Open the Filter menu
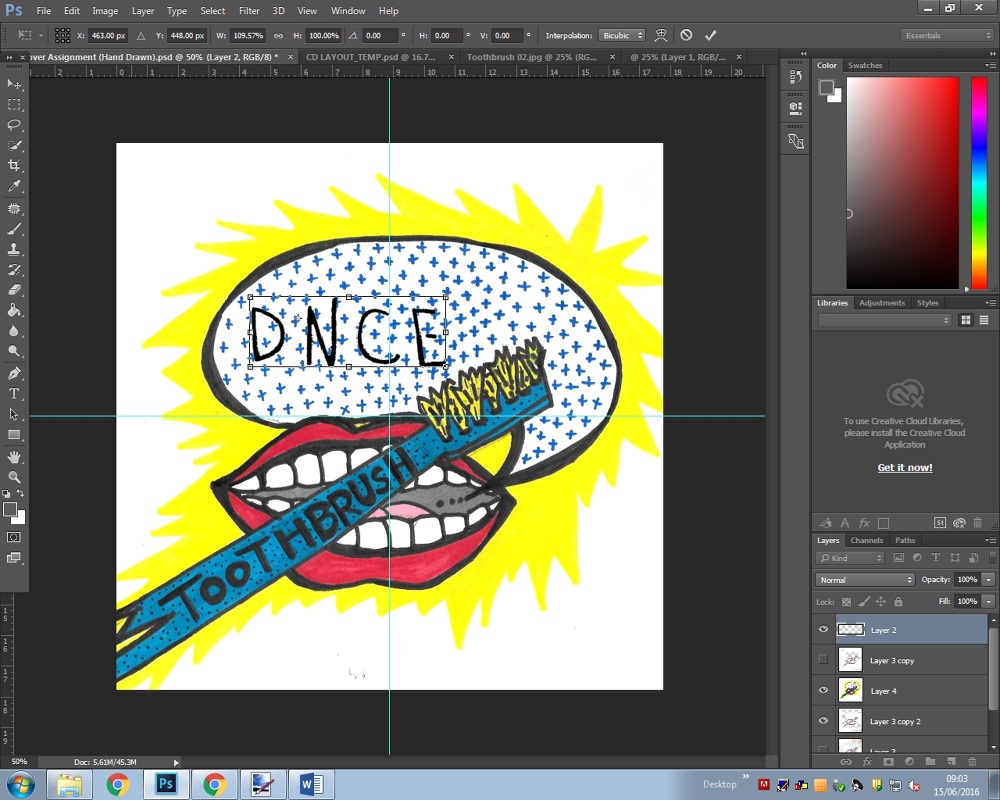Screen dimensions: 1000x800 [x=247, y=11]
